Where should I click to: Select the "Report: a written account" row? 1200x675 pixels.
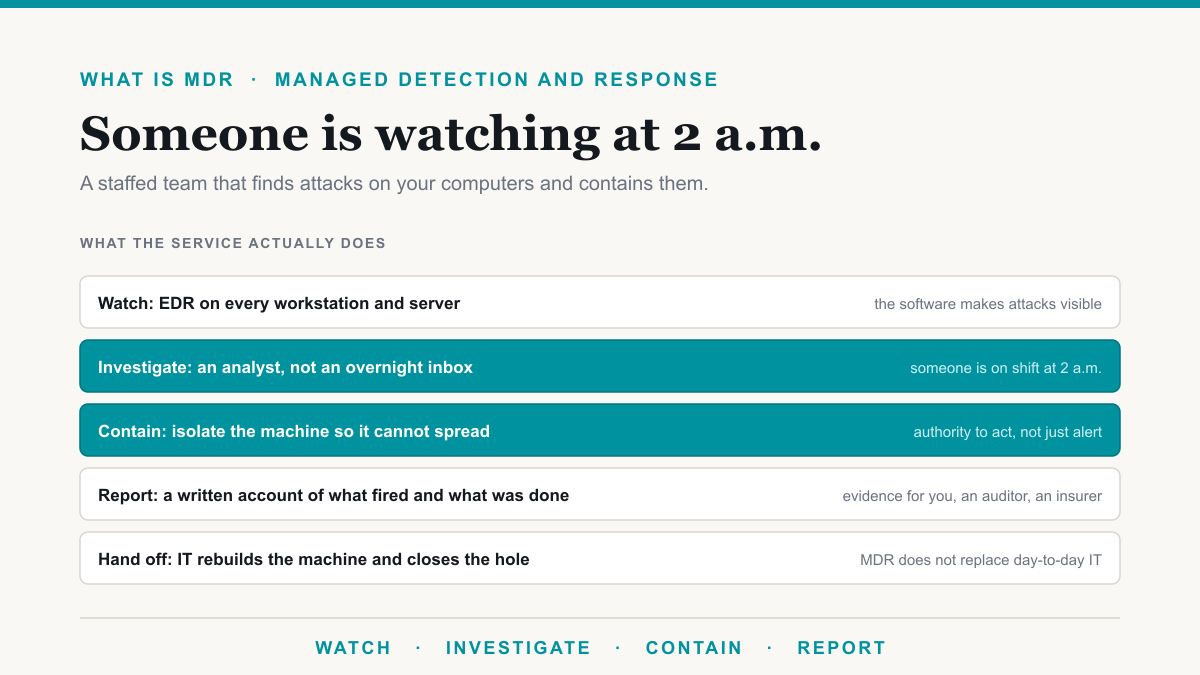600,494
